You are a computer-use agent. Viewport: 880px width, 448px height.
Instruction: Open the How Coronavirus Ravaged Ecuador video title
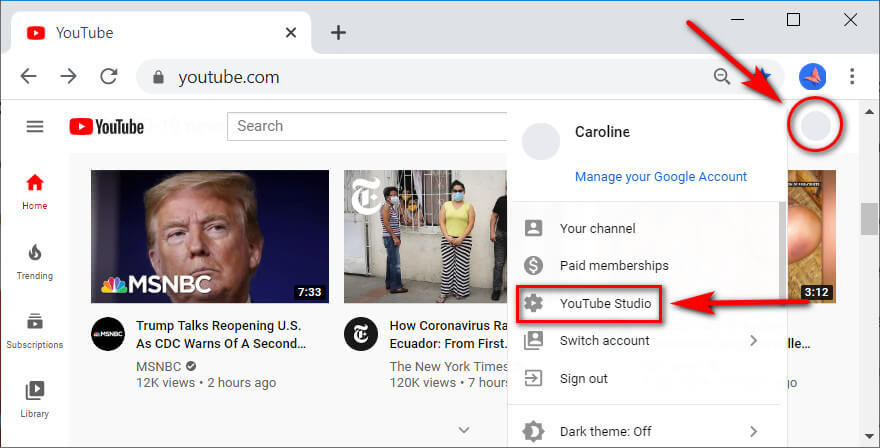tap(448, 335)
